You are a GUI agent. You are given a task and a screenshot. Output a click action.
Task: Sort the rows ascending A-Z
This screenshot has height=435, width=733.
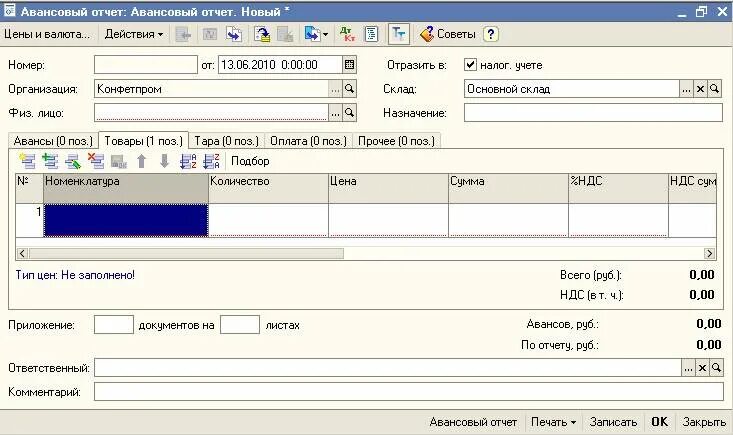coord(188,161)
